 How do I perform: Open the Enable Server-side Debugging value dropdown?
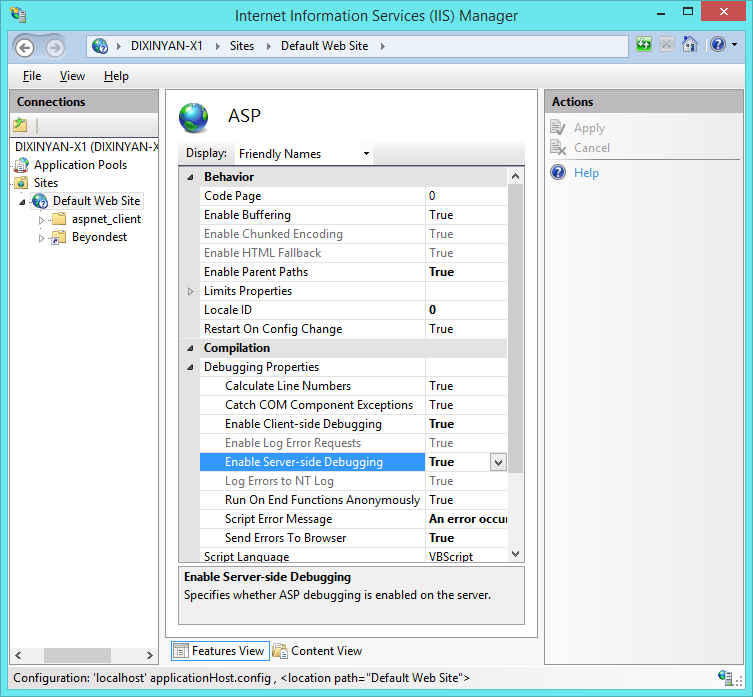498,462
